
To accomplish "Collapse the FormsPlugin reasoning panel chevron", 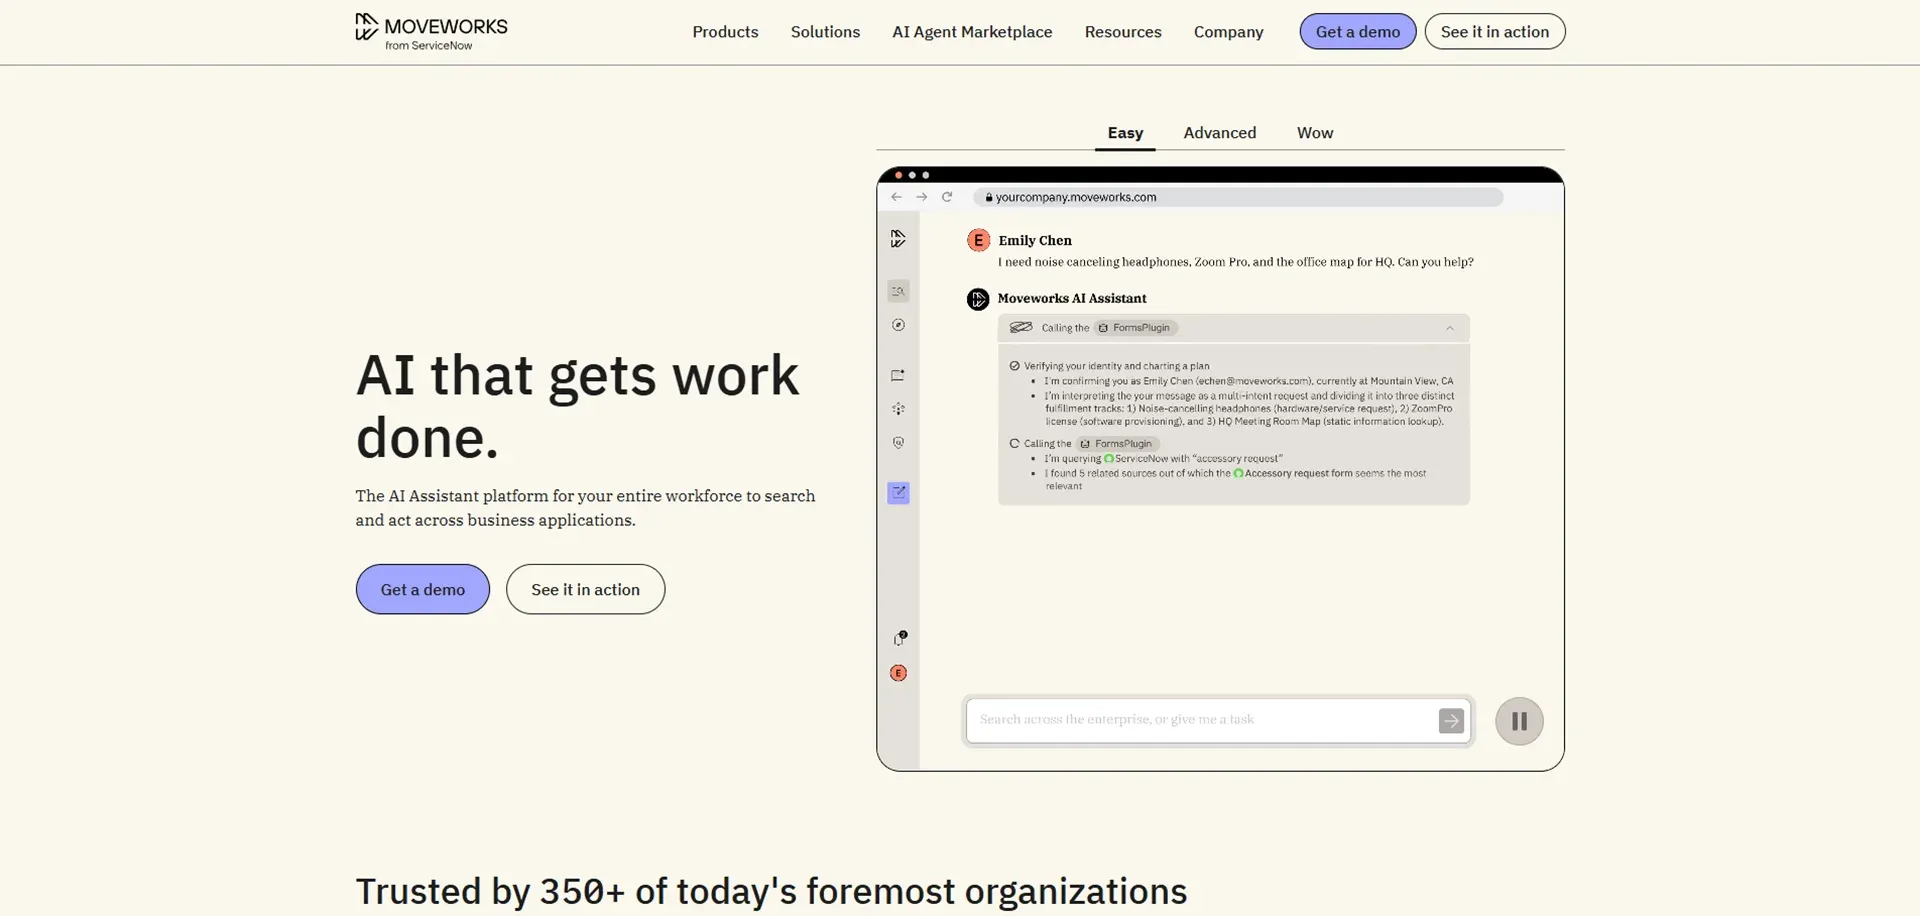I will click(1449, 328).
